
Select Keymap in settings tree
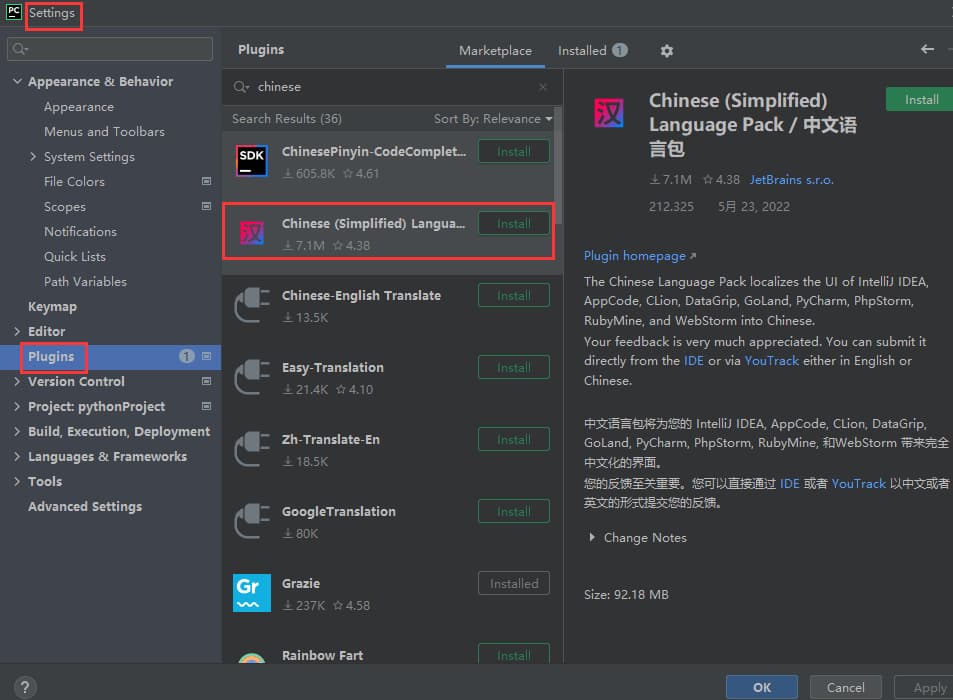tap(52, 307)
